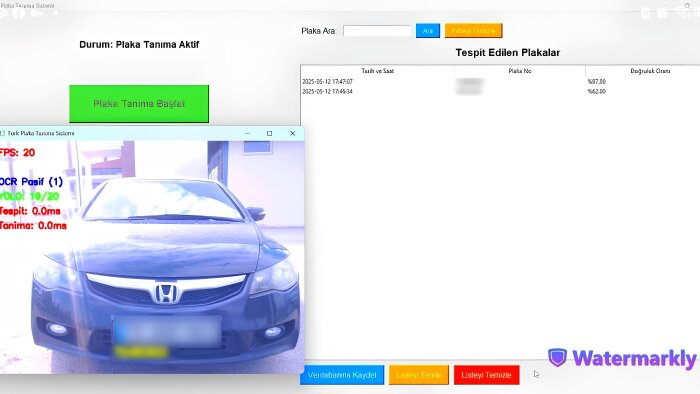Minimize the Türk Plaka Tanıma Sistemi window
Image resolution: width=700 pixels, height=394 pixels.
(x=247, y=133)
